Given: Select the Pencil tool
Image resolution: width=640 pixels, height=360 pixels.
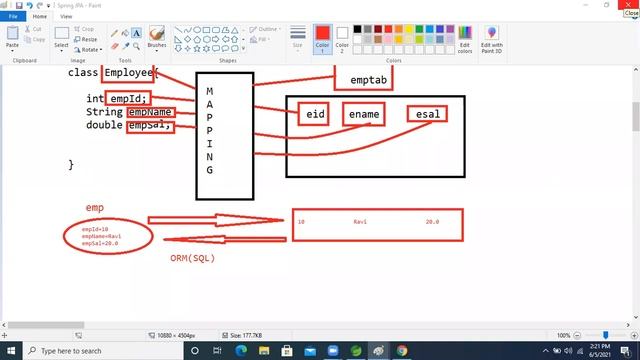Looking at the screenshot, I should [115, 33].
